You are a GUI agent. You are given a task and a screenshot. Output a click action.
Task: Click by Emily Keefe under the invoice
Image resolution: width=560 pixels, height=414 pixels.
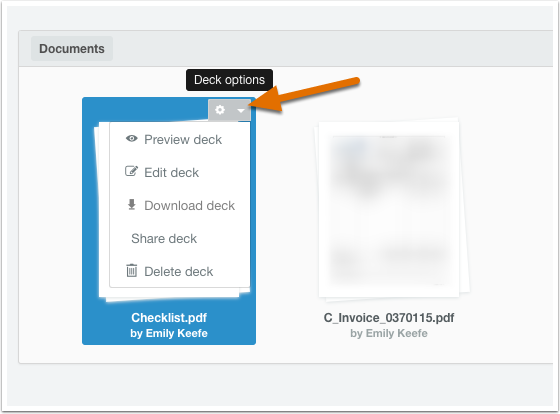[389, 333]
